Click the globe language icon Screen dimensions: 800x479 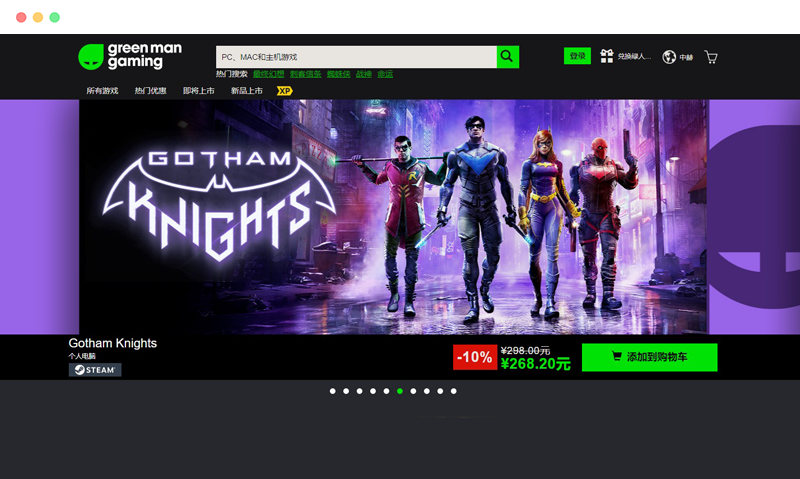coord(669,57)
